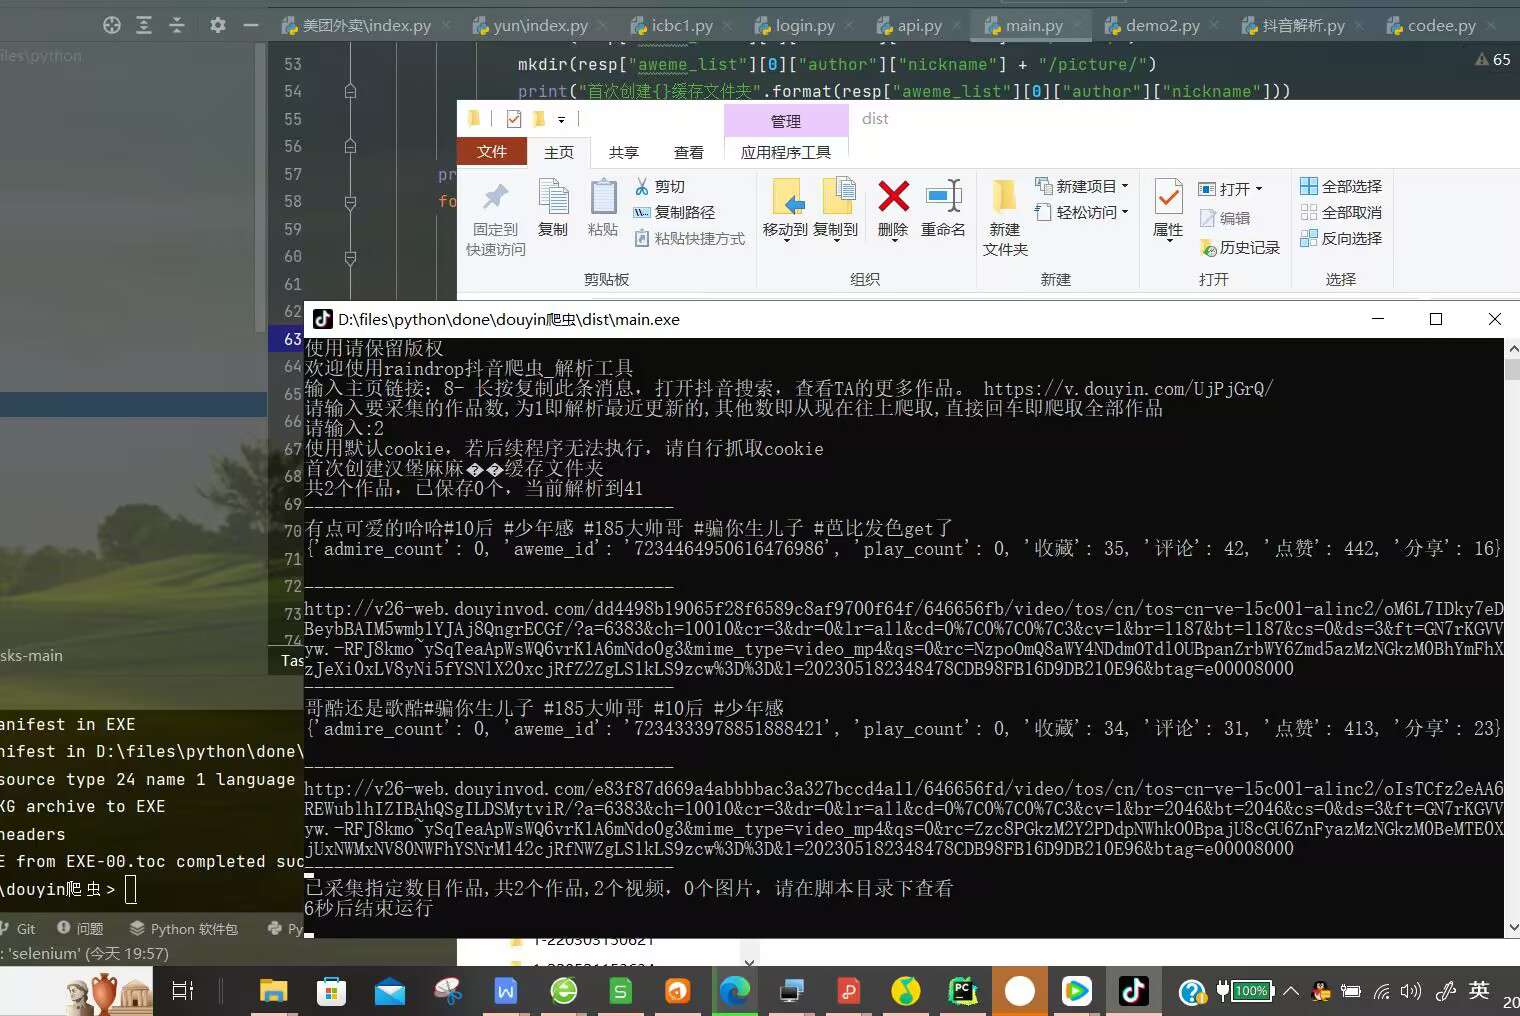Open the Easy Access (轻松访问) dropdown
Image resolution: width=1520 pixels, height=1016 pixels.
[1125, 212]
